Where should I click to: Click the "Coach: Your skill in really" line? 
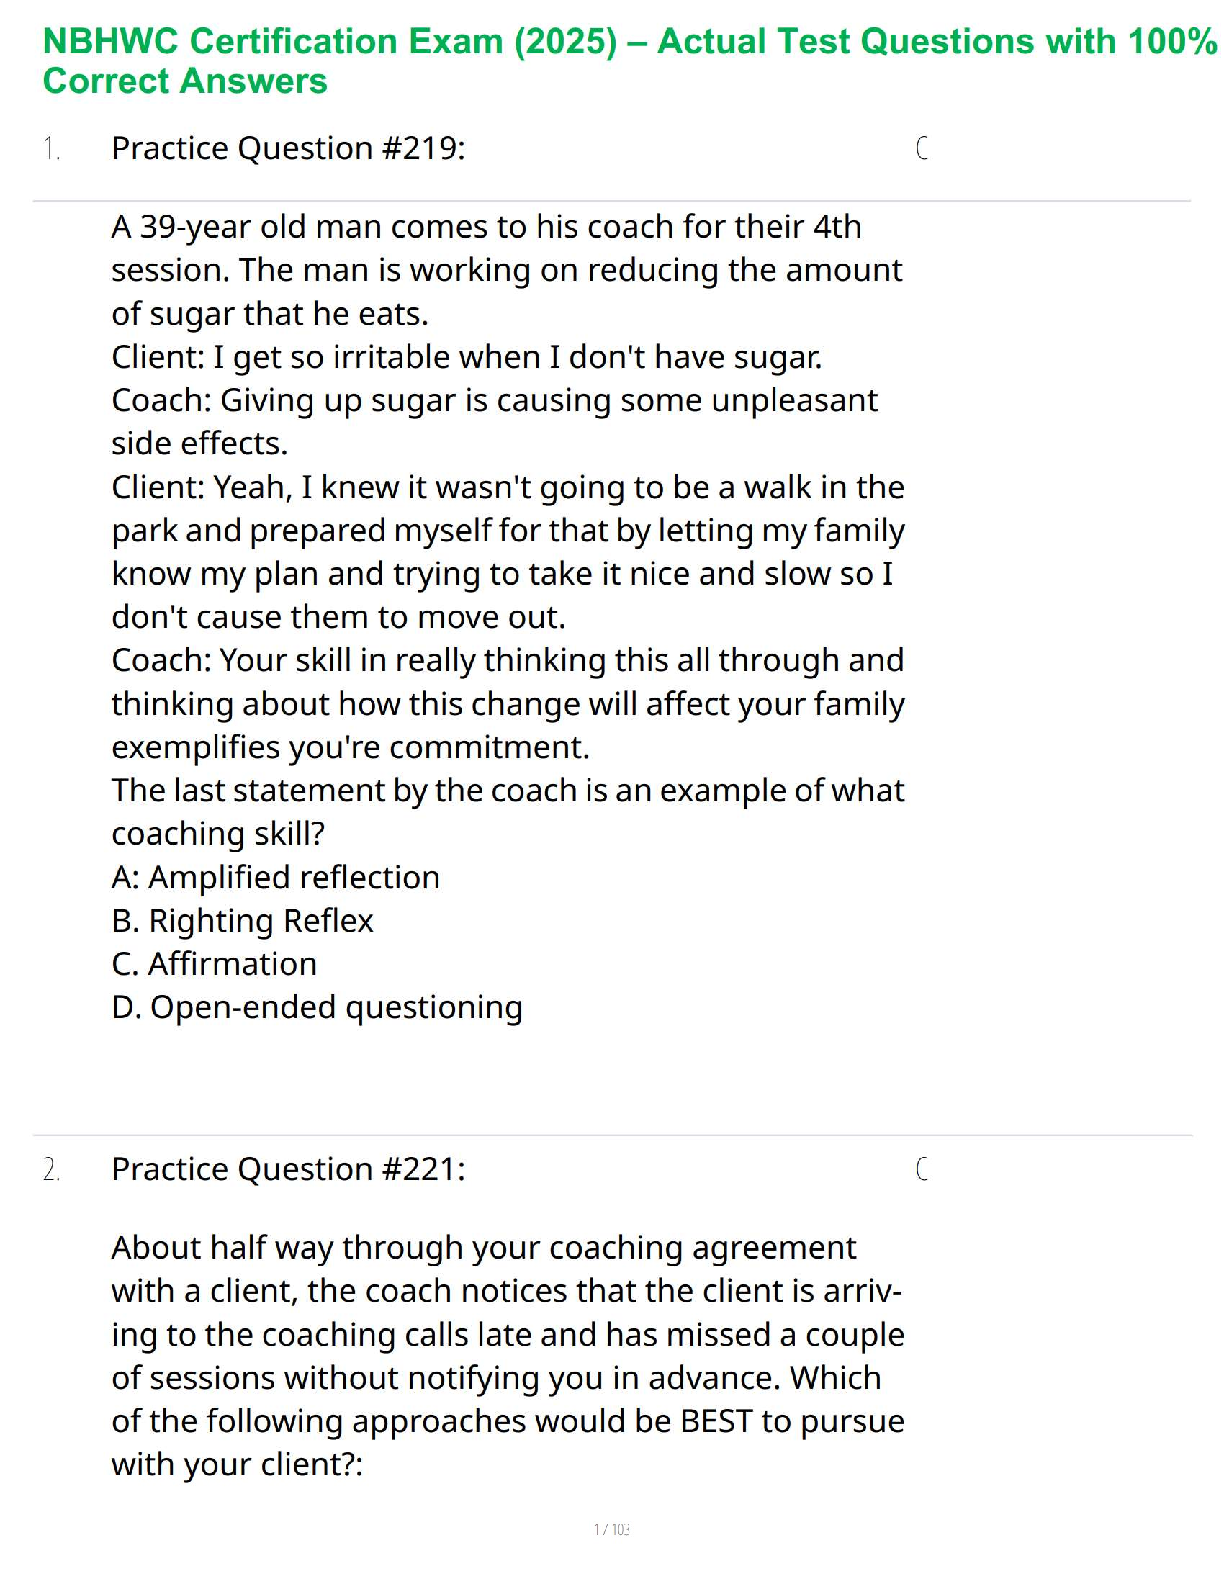(x=507, y=660)
